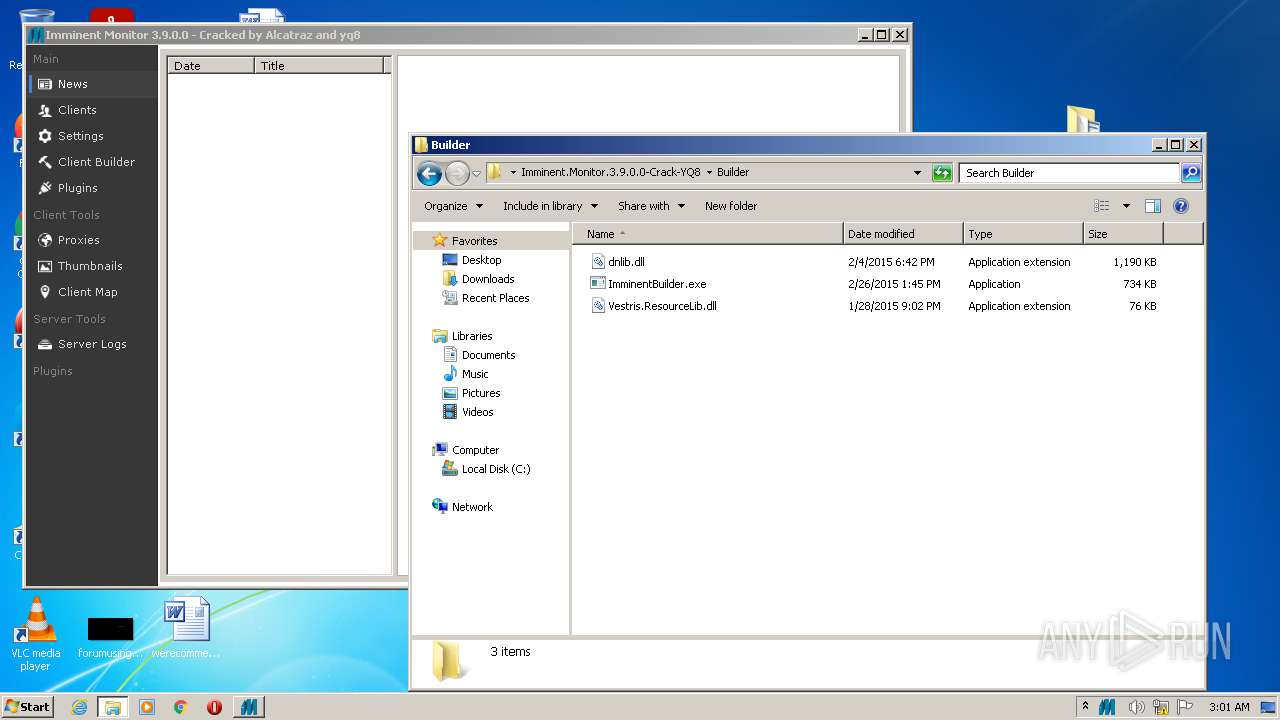
Task: Select the dnlib.dll file
Action: pyautogui.click(x=626, y=262)
